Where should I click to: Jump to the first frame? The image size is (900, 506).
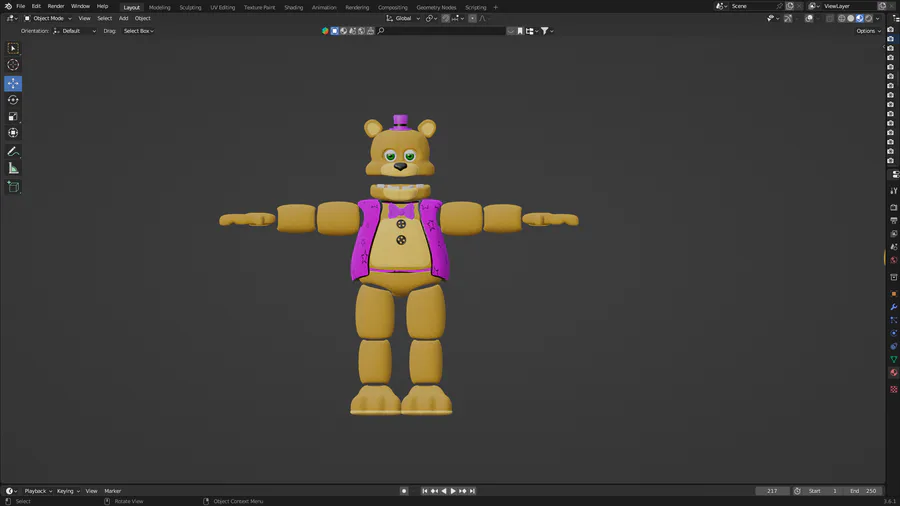point(425,491)
